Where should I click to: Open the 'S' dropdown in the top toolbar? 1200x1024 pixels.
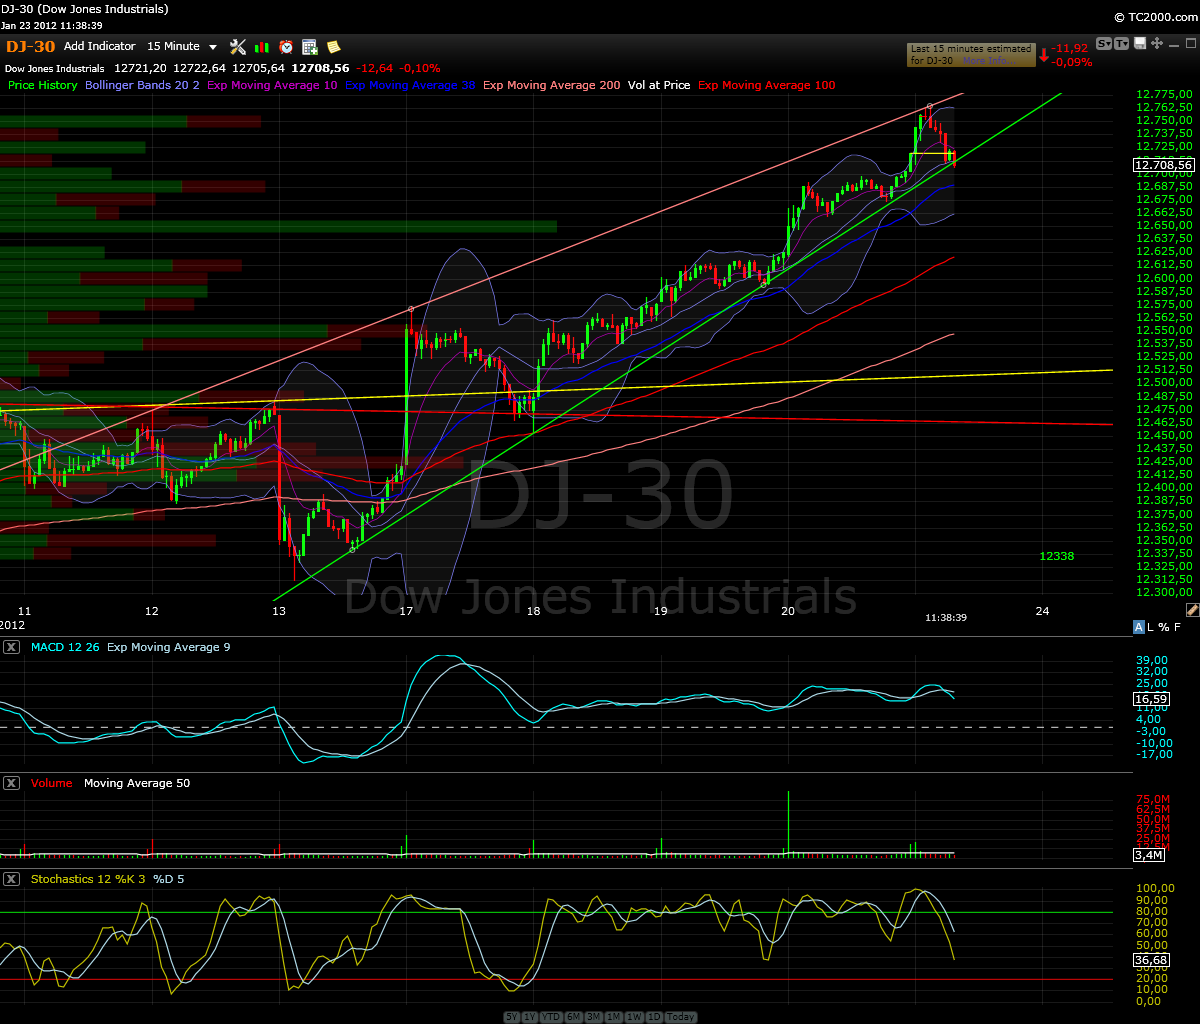point(1104,43)
